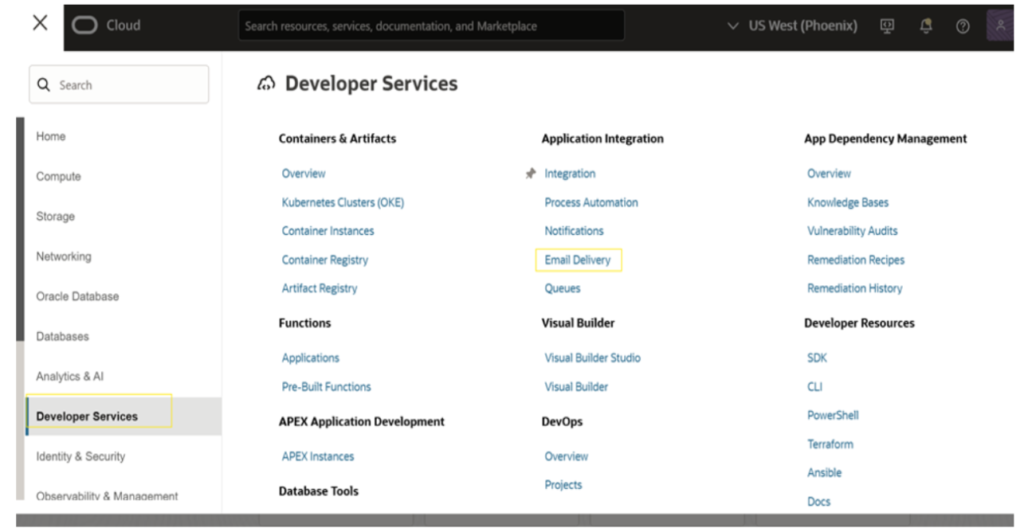Screen dimensions: 1024x532
Task: Open Remediation History link
Action: [x=854, y=289]
